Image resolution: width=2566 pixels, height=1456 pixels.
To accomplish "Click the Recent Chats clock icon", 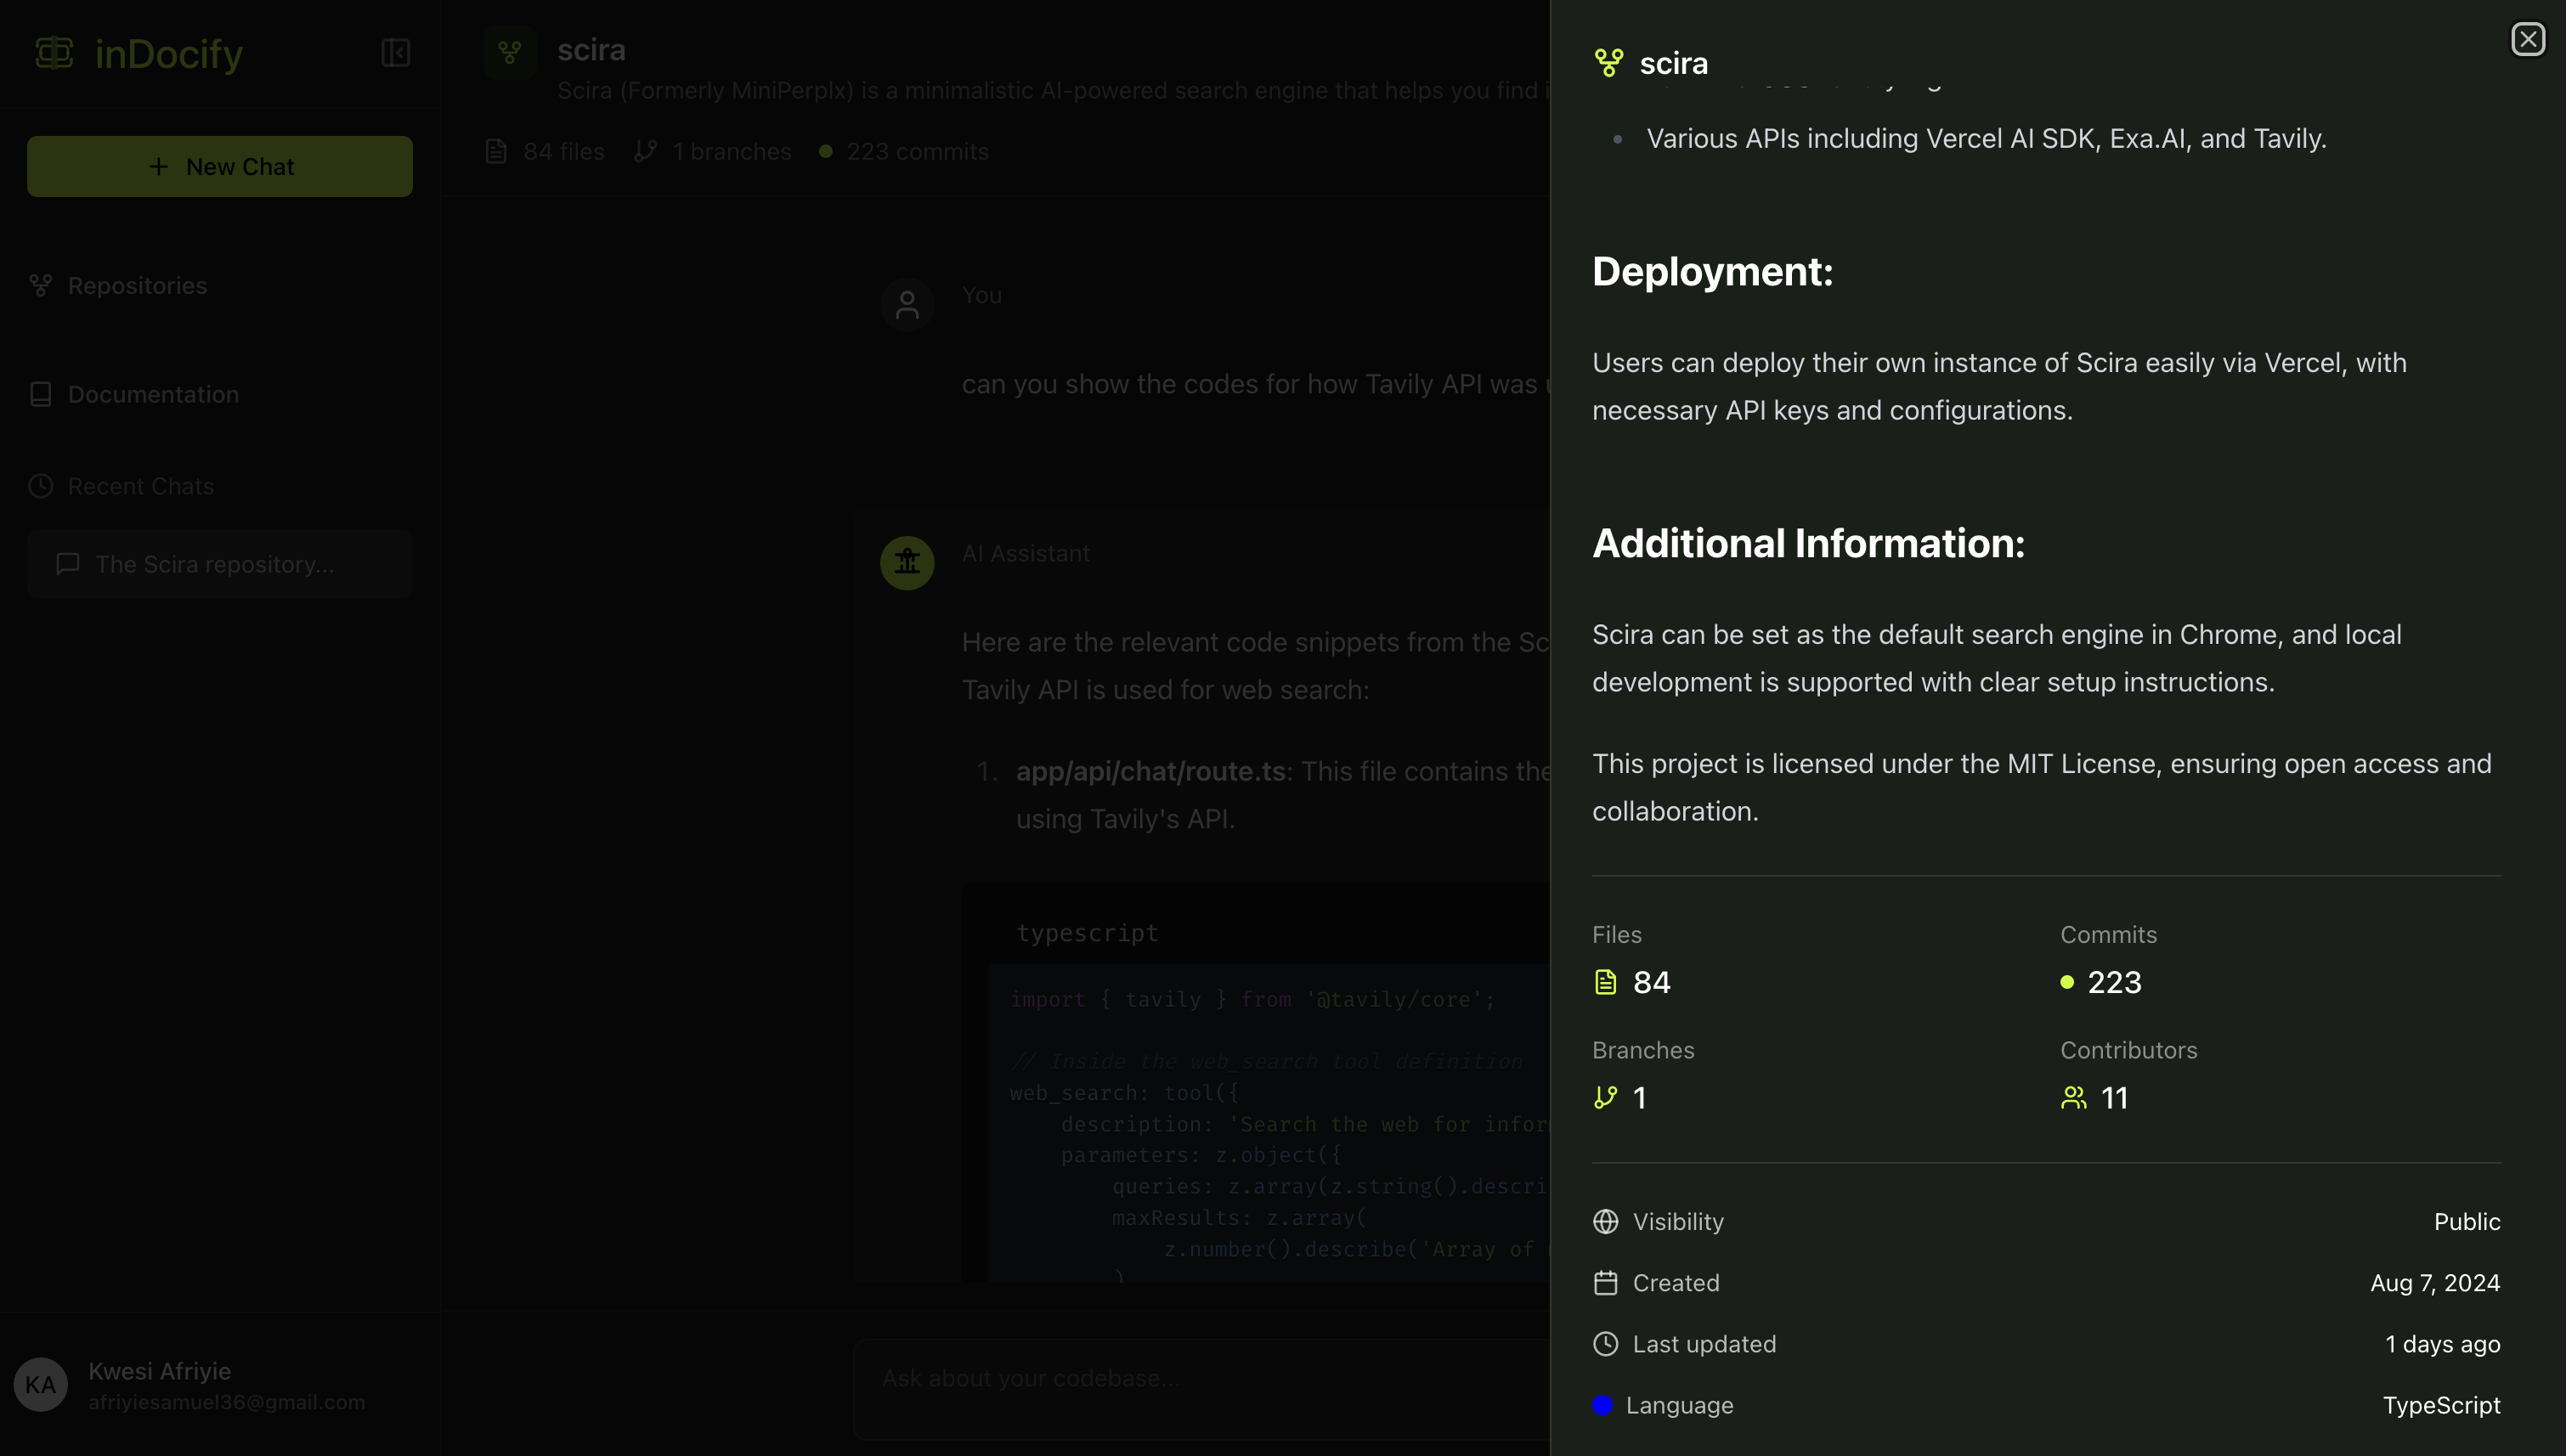I will 40,486.
